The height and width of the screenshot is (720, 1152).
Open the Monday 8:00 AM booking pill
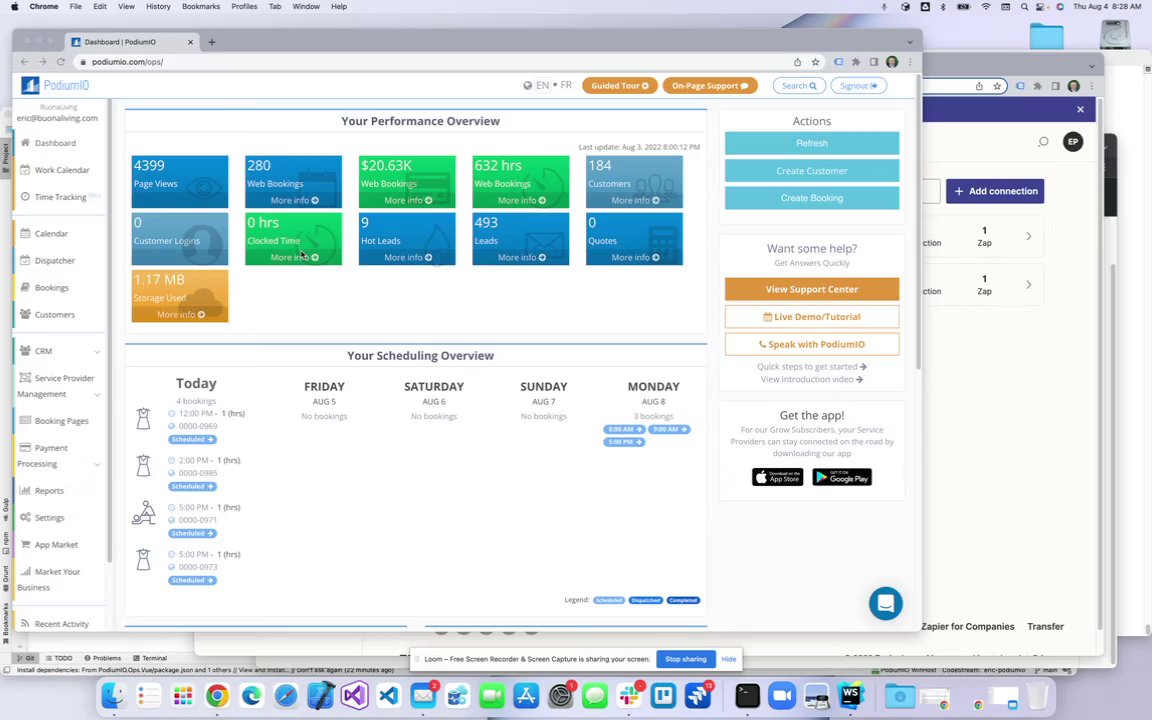[x=624, y=429]
